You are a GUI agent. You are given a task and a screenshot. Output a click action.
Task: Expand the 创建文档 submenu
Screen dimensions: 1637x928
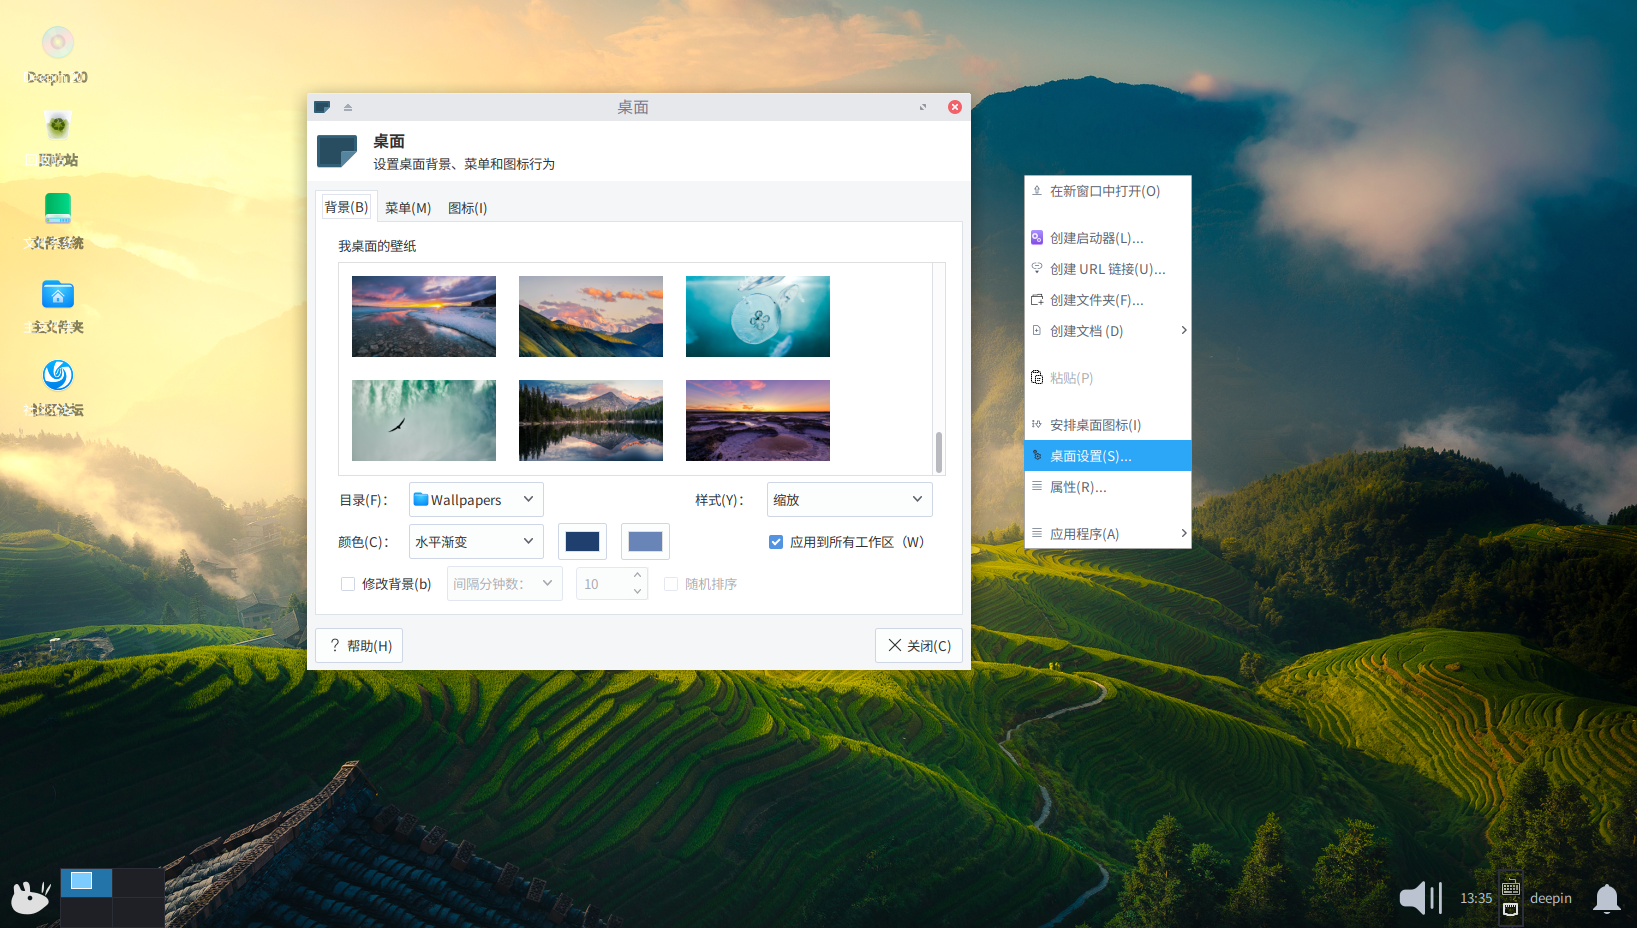click(1108, 331)
